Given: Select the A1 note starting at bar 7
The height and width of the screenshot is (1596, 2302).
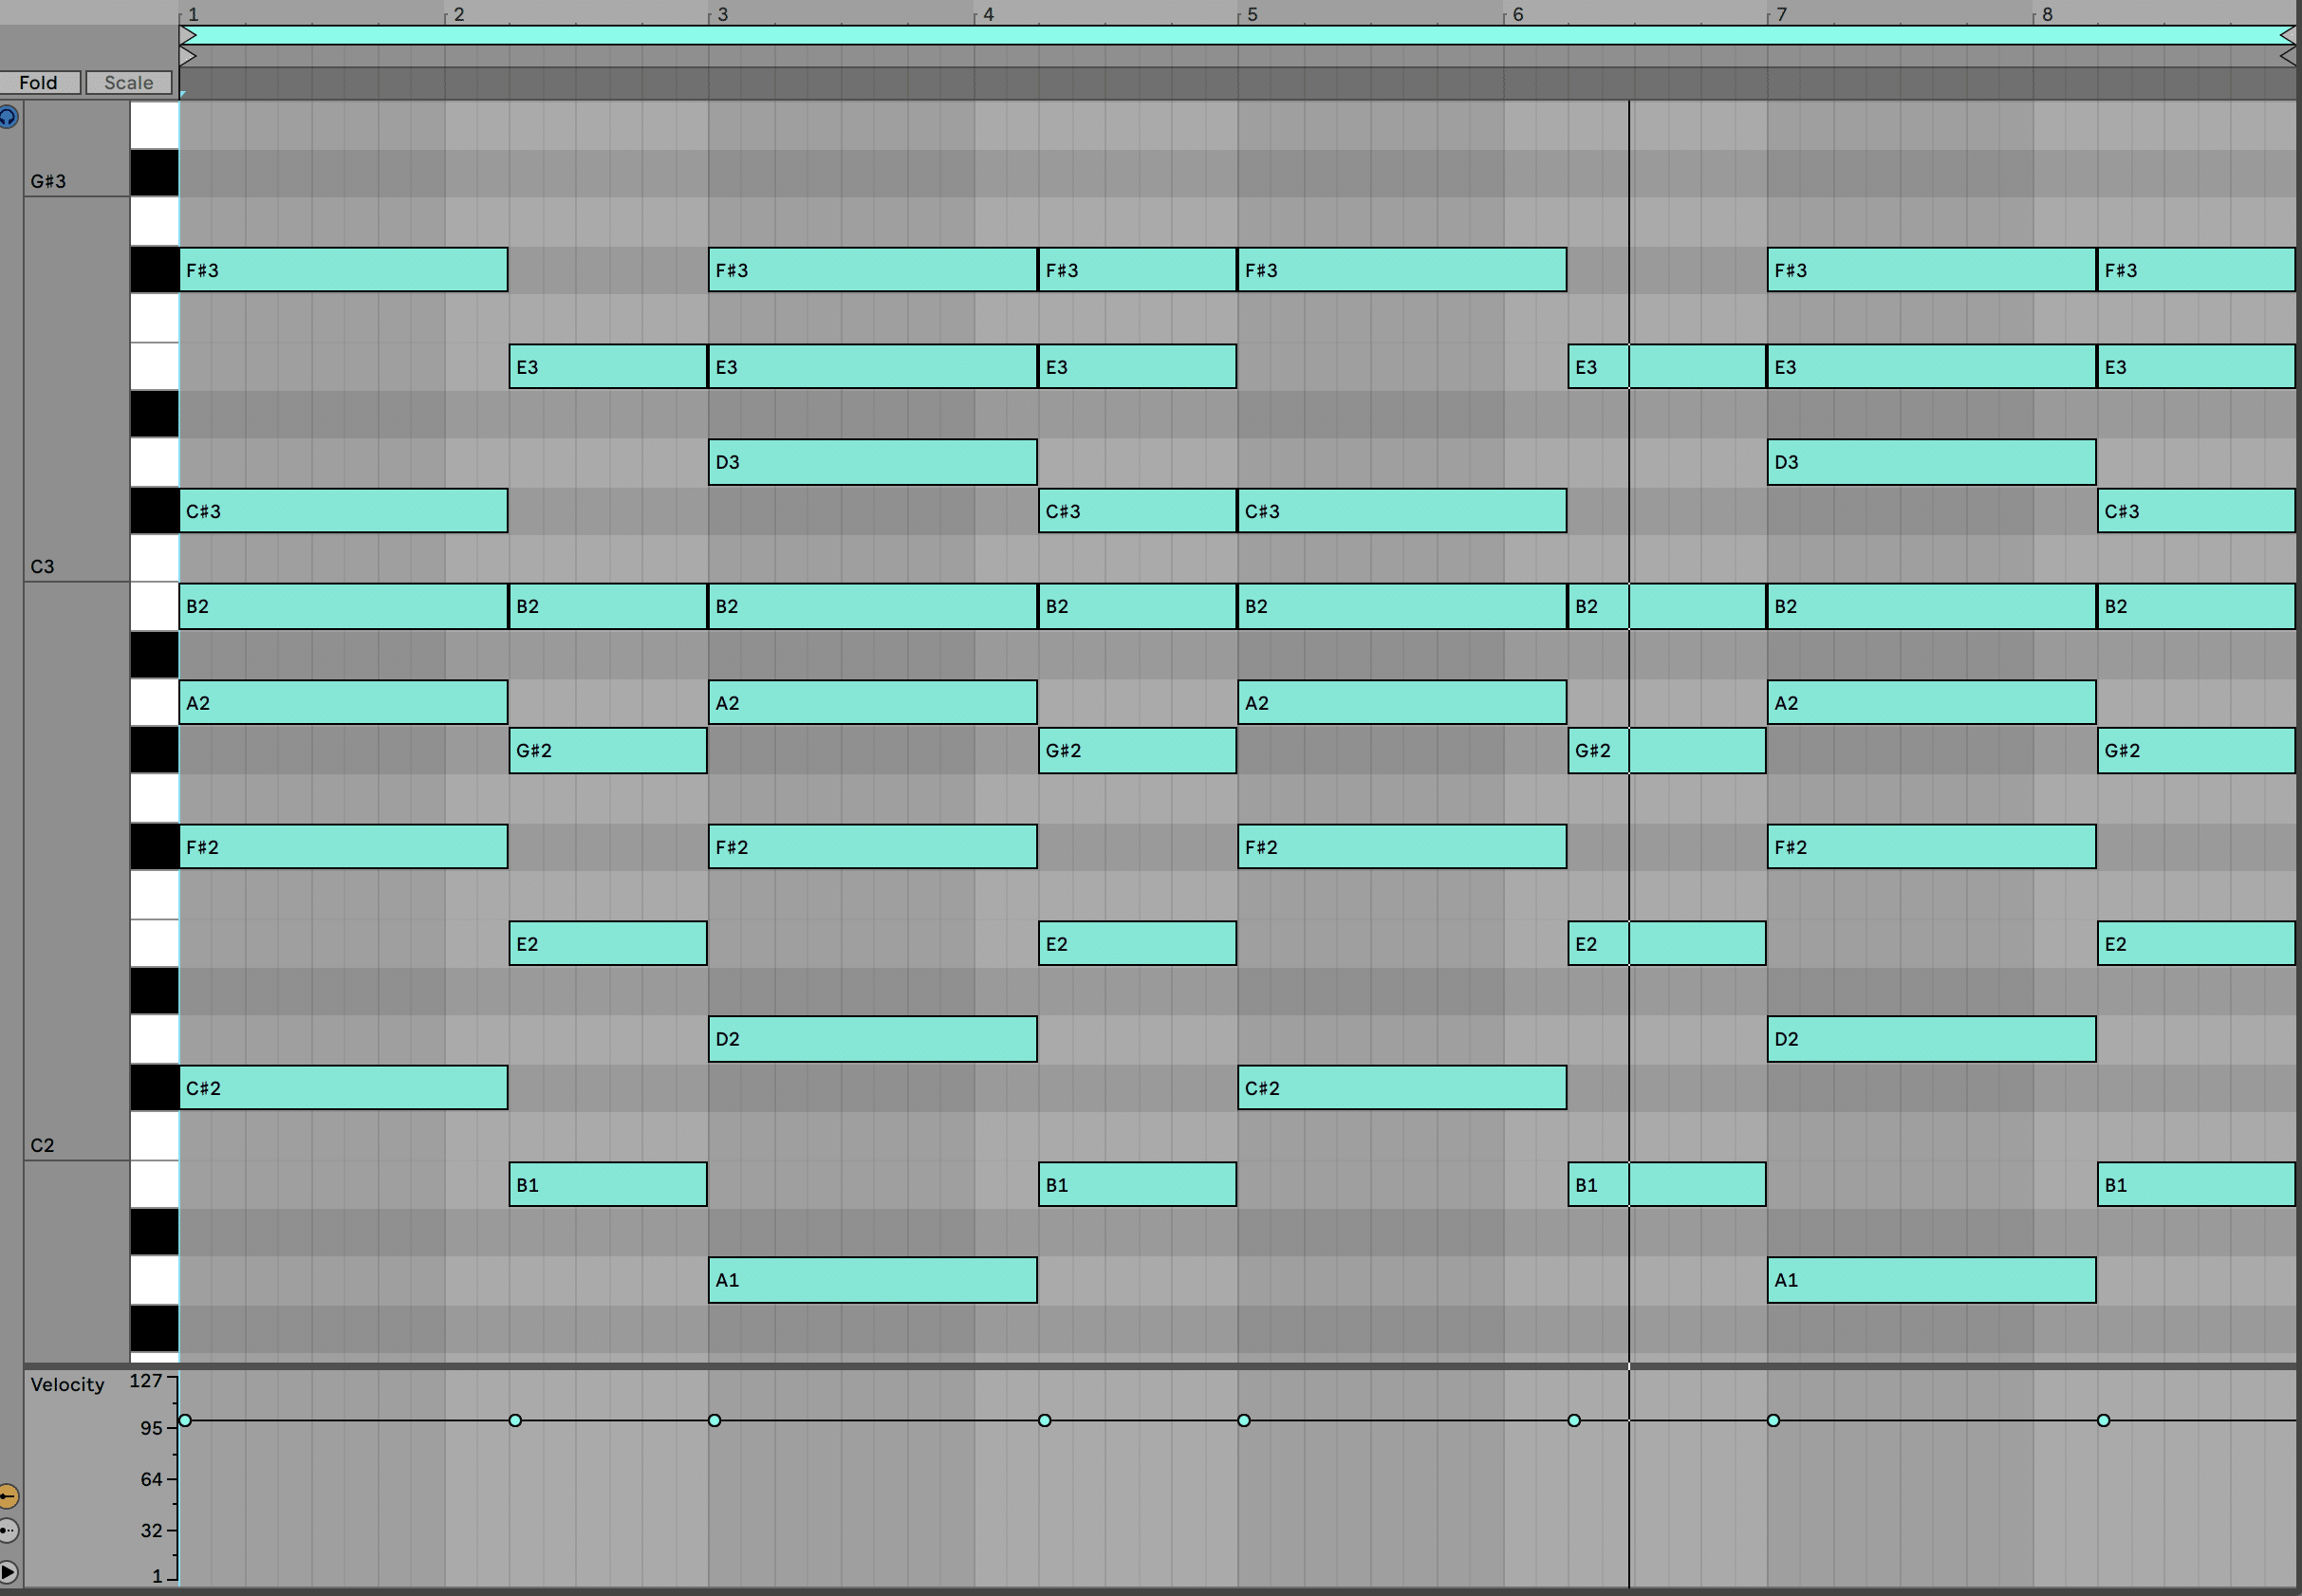Looking at the screenshot, I should 1932,1280.
